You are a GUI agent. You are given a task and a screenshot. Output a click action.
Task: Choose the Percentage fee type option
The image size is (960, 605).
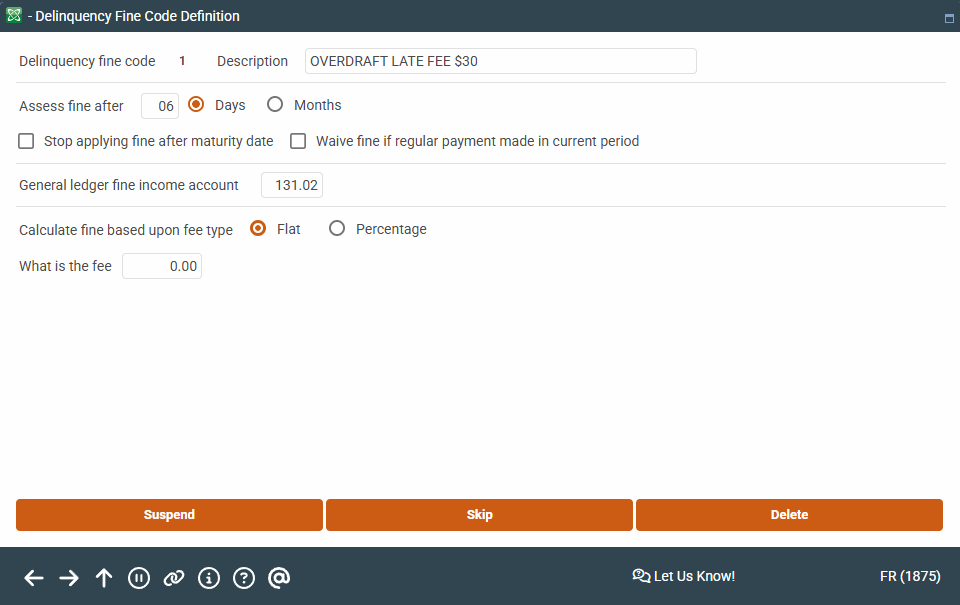pyautogui.click(x=337, y=229)
